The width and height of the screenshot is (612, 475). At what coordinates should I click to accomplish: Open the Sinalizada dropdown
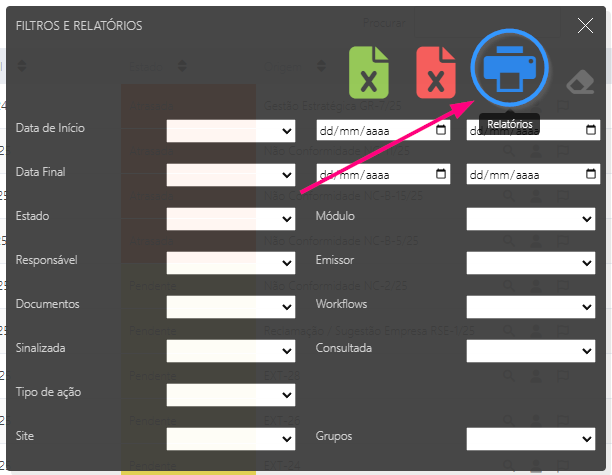point(231,351)
